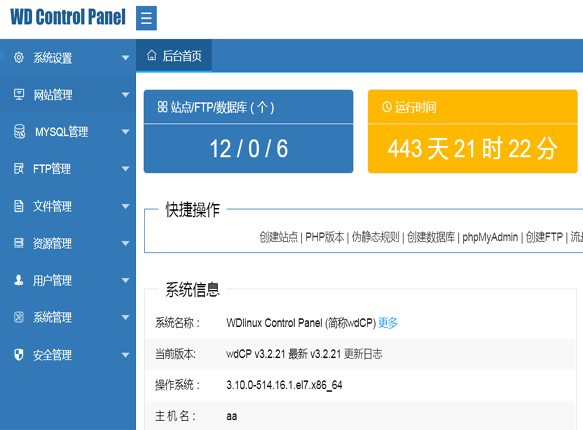Click the home icon on 后台首页 tab
Image resolution: width=583 pixels, height=430 pixels.
151,56
